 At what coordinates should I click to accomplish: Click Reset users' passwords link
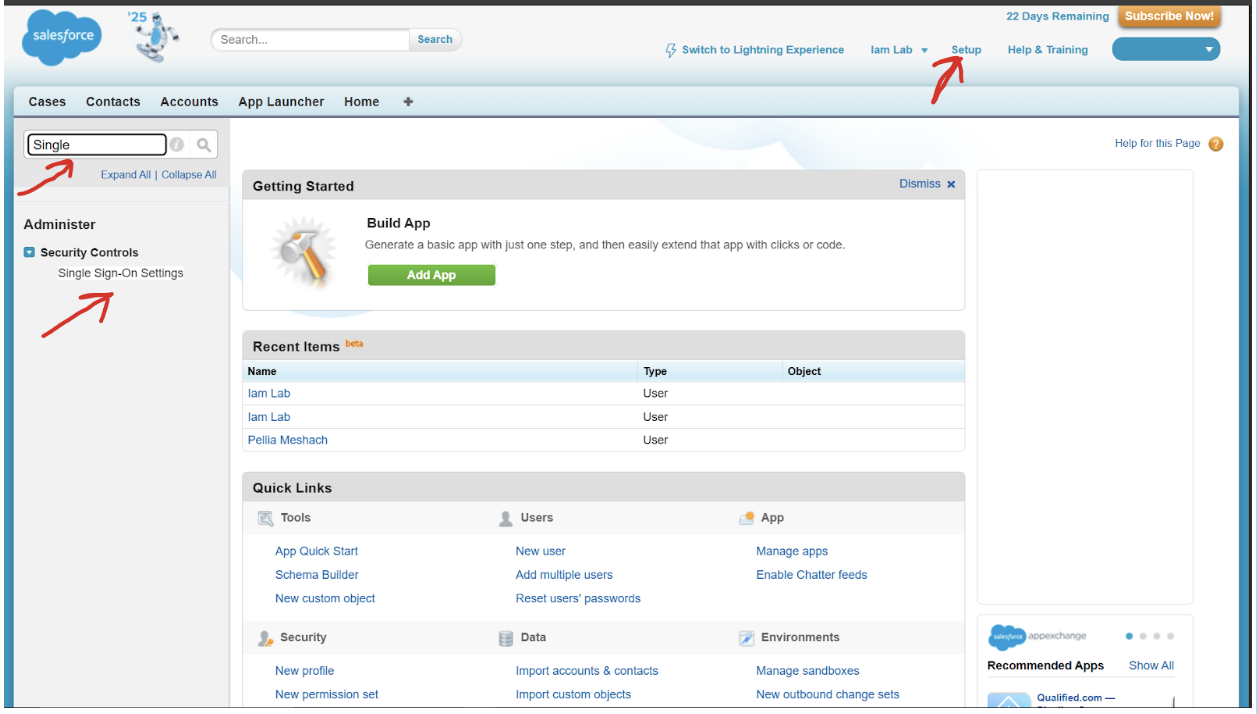pyautogui.click(x=578, y=598)
